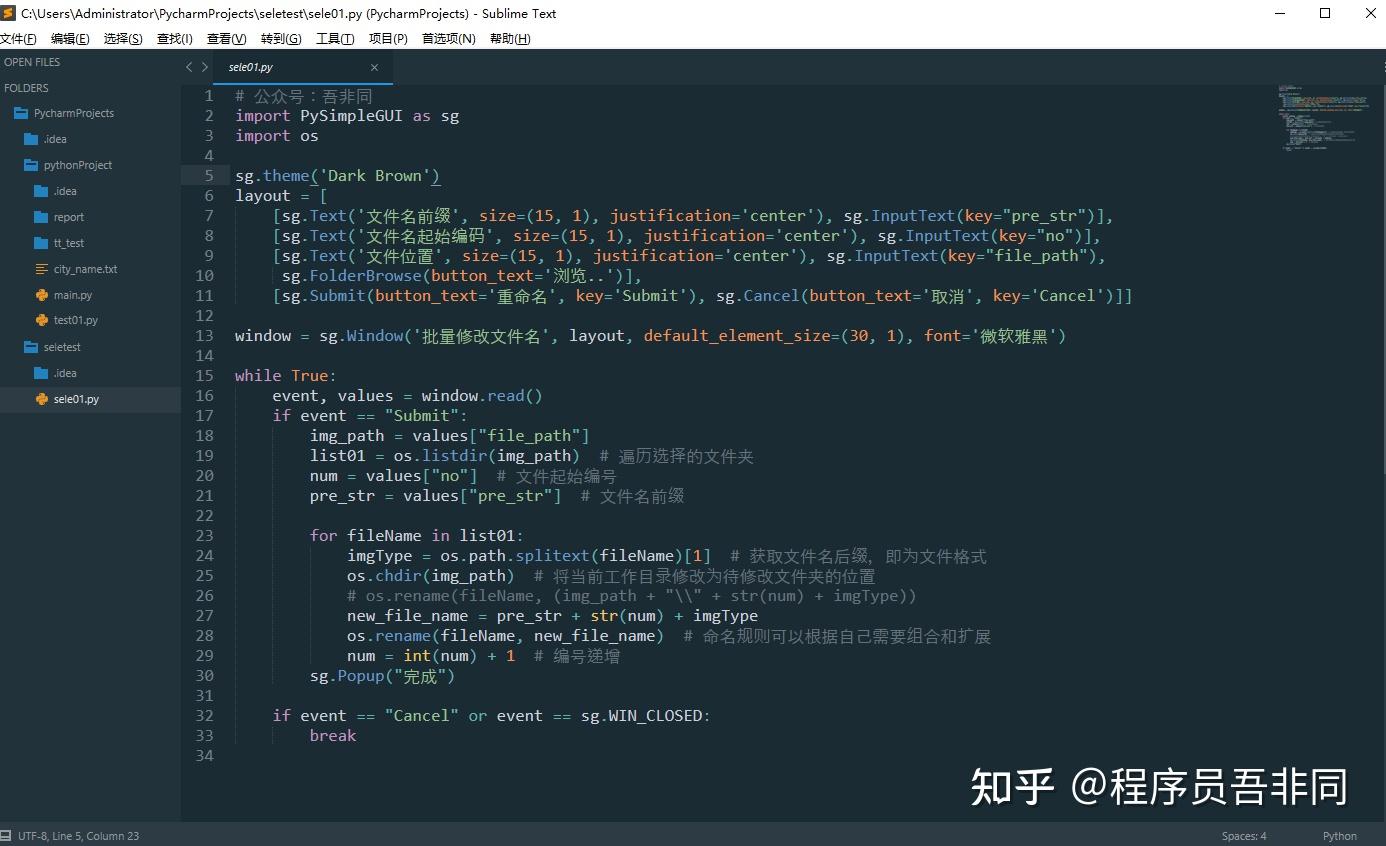The image size is (1386, 846).
Task: Open the 工具(T) menu
Action: [335, 38]
